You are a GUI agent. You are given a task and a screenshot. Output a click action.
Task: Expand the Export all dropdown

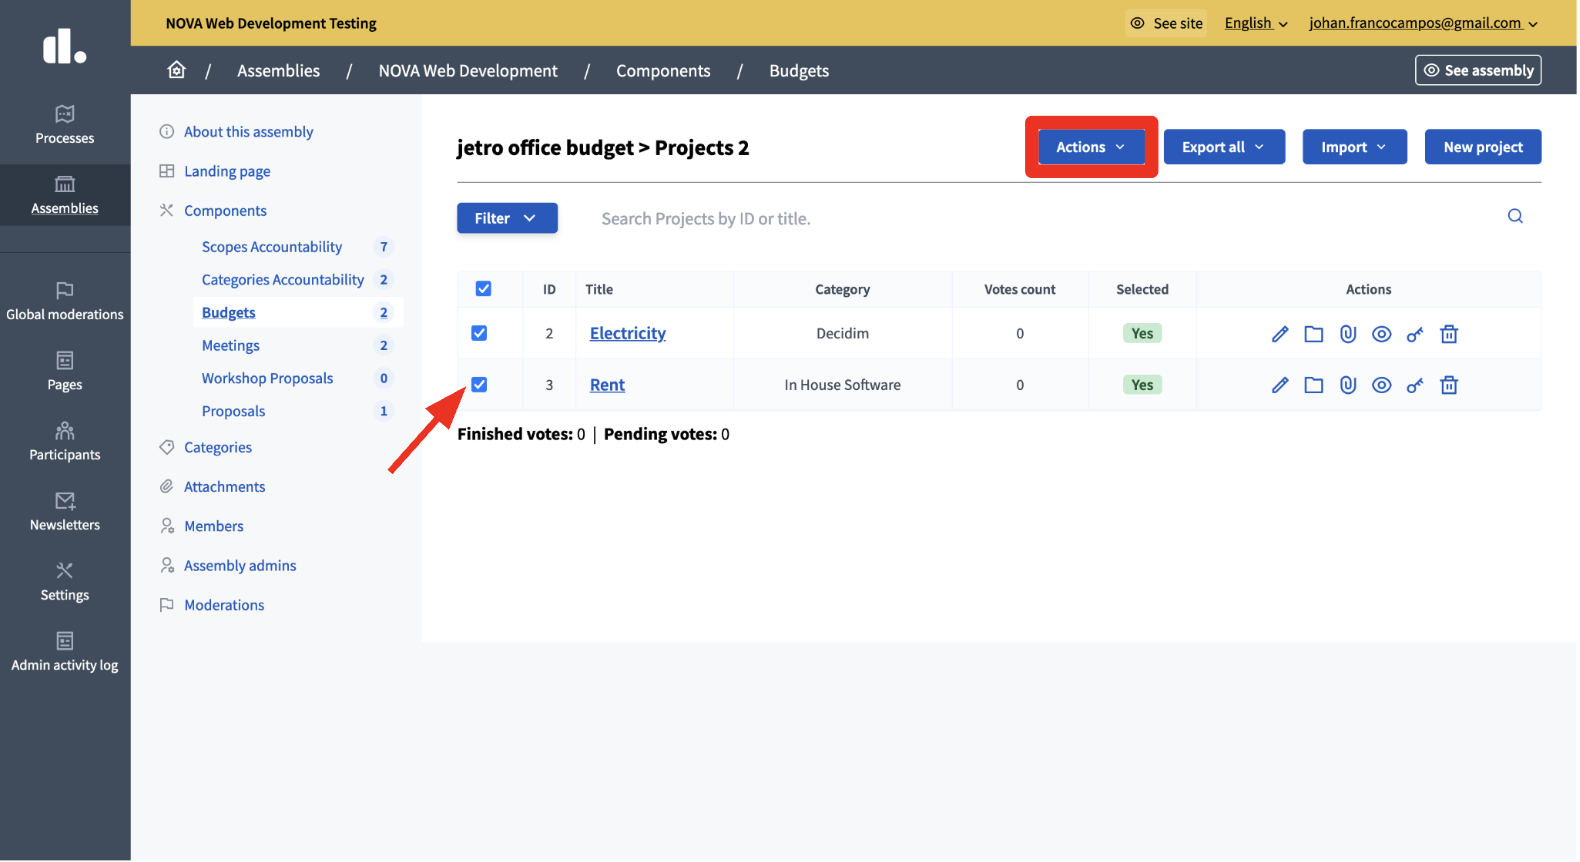tap(1223, 147)
